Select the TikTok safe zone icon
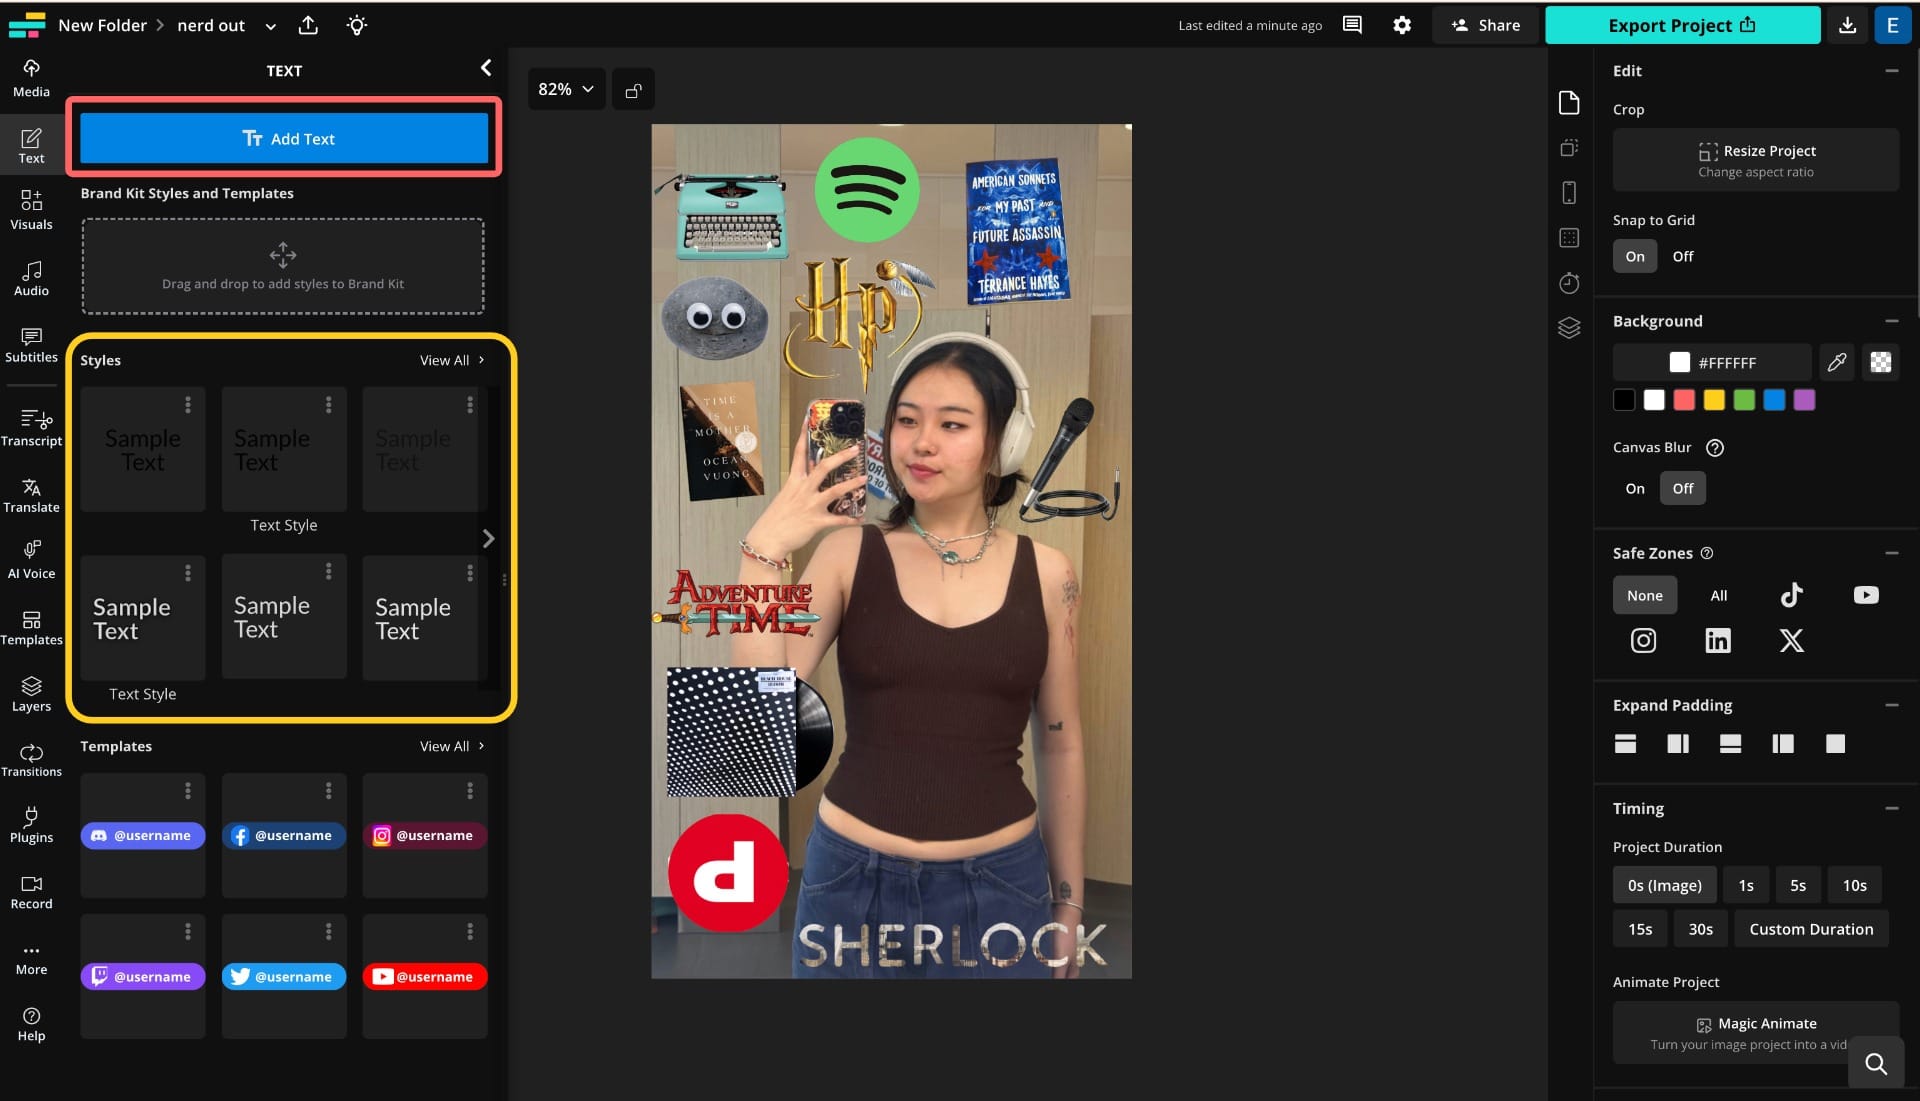This screenshot has width=1920, height=1101. [x=1790, y=595]
